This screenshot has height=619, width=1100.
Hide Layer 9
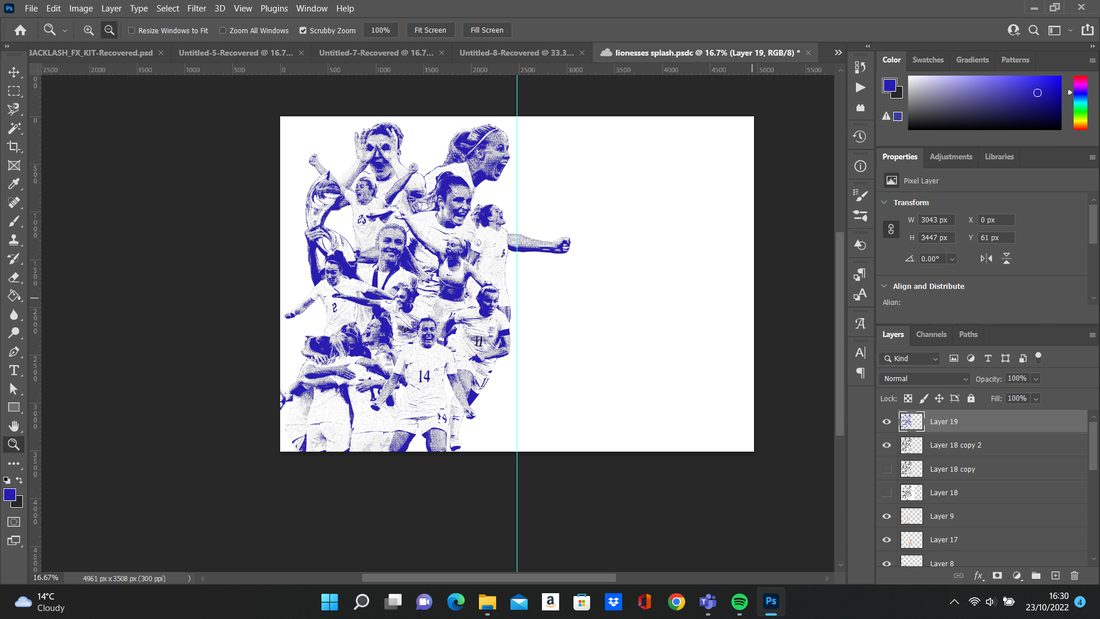click(x=887, y=517)
